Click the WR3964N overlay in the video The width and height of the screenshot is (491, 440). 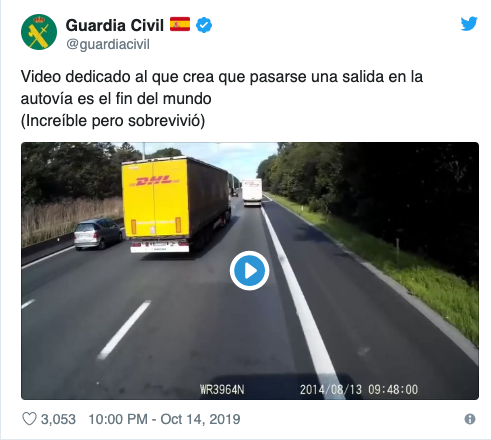tap(222, 389)
